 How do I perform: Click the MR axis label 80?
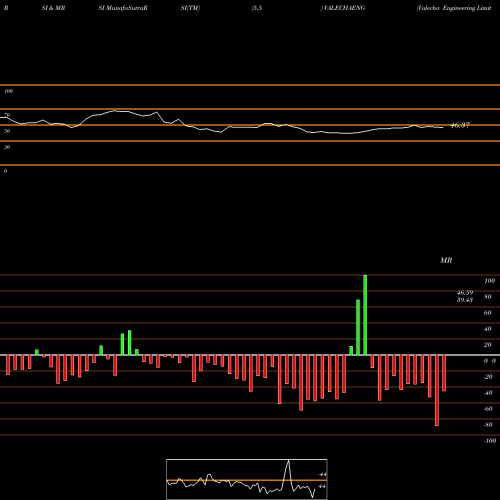point(488,297)
